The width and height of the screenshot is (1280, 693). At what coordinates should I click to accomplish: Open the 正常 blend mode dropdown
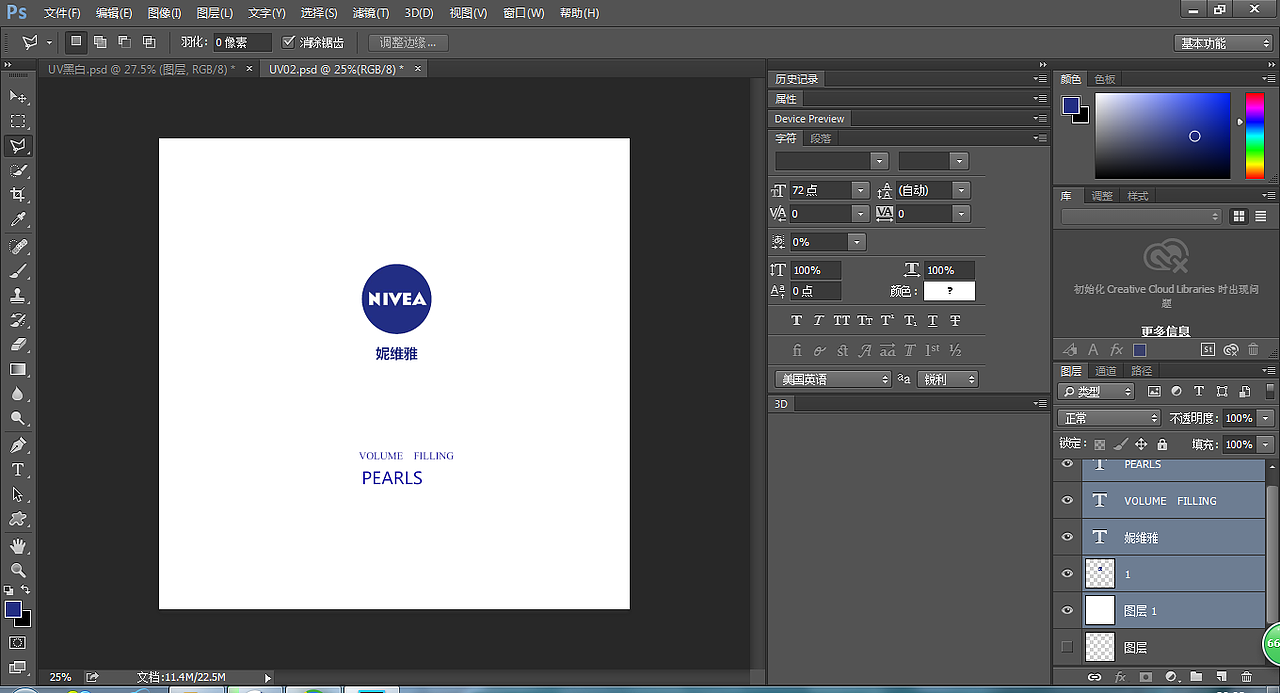pos(1109,418)
